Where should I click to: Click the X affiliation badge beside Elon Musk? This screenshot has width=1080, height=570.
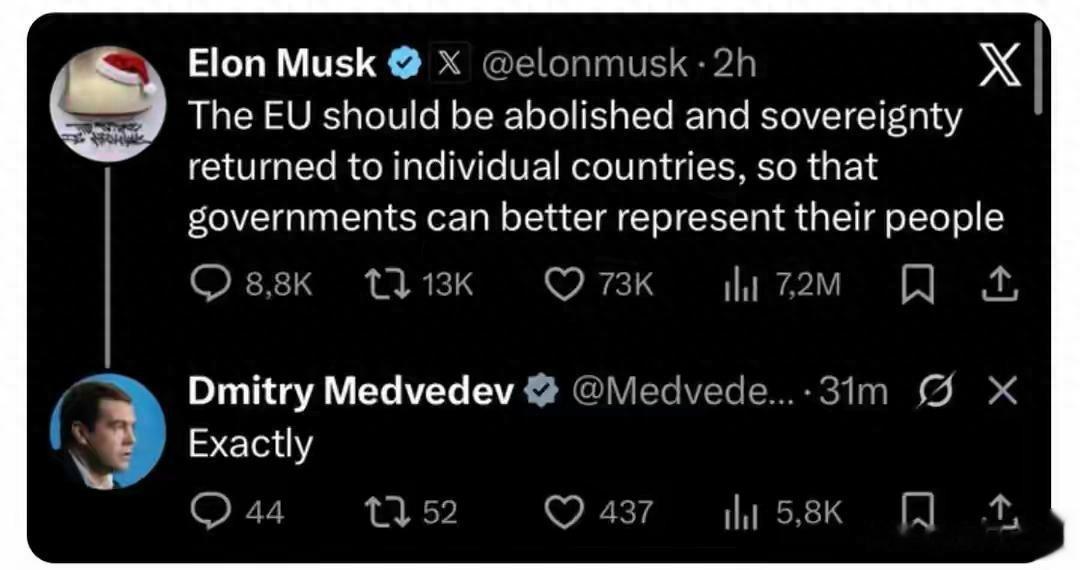[x=450, y=65]
